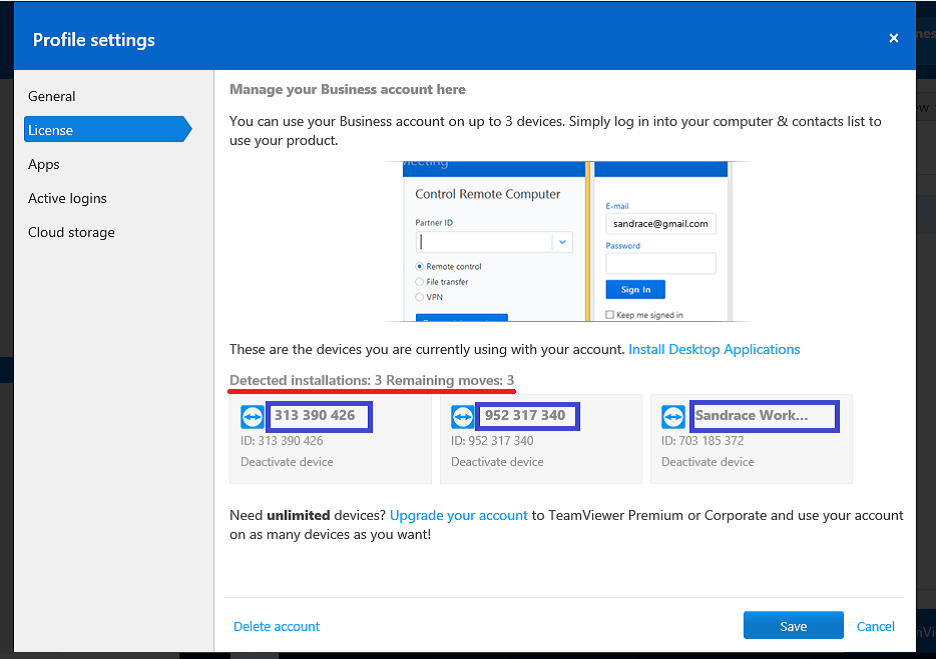Click the login illustration image
936x659 pixels.
(567, 241)
